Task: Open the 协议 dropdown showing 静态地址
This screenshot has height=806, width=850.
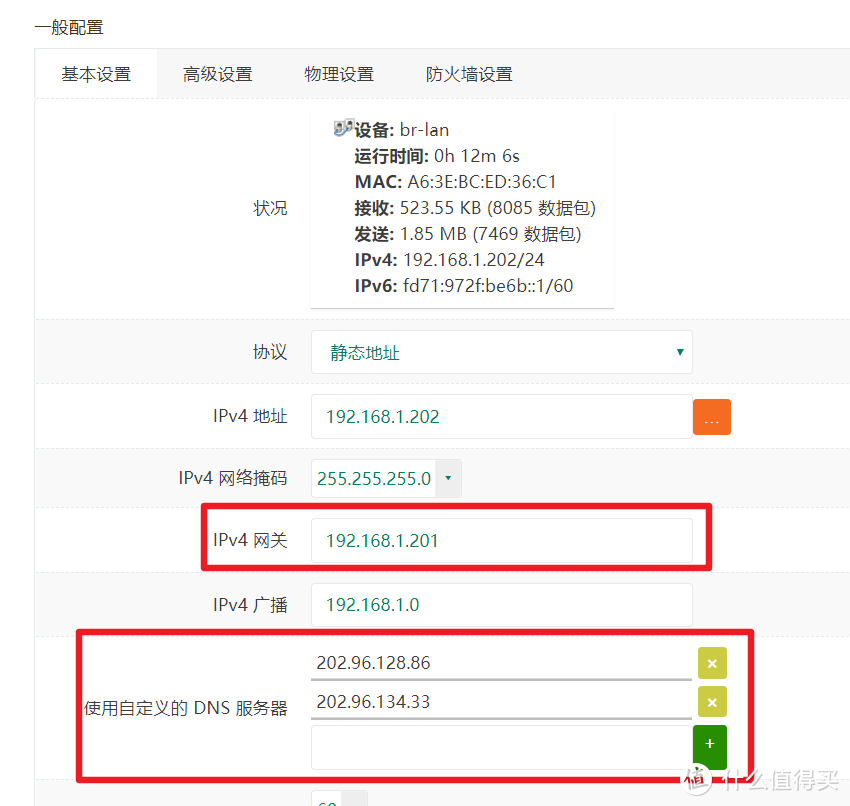Action: coord(500,352)
